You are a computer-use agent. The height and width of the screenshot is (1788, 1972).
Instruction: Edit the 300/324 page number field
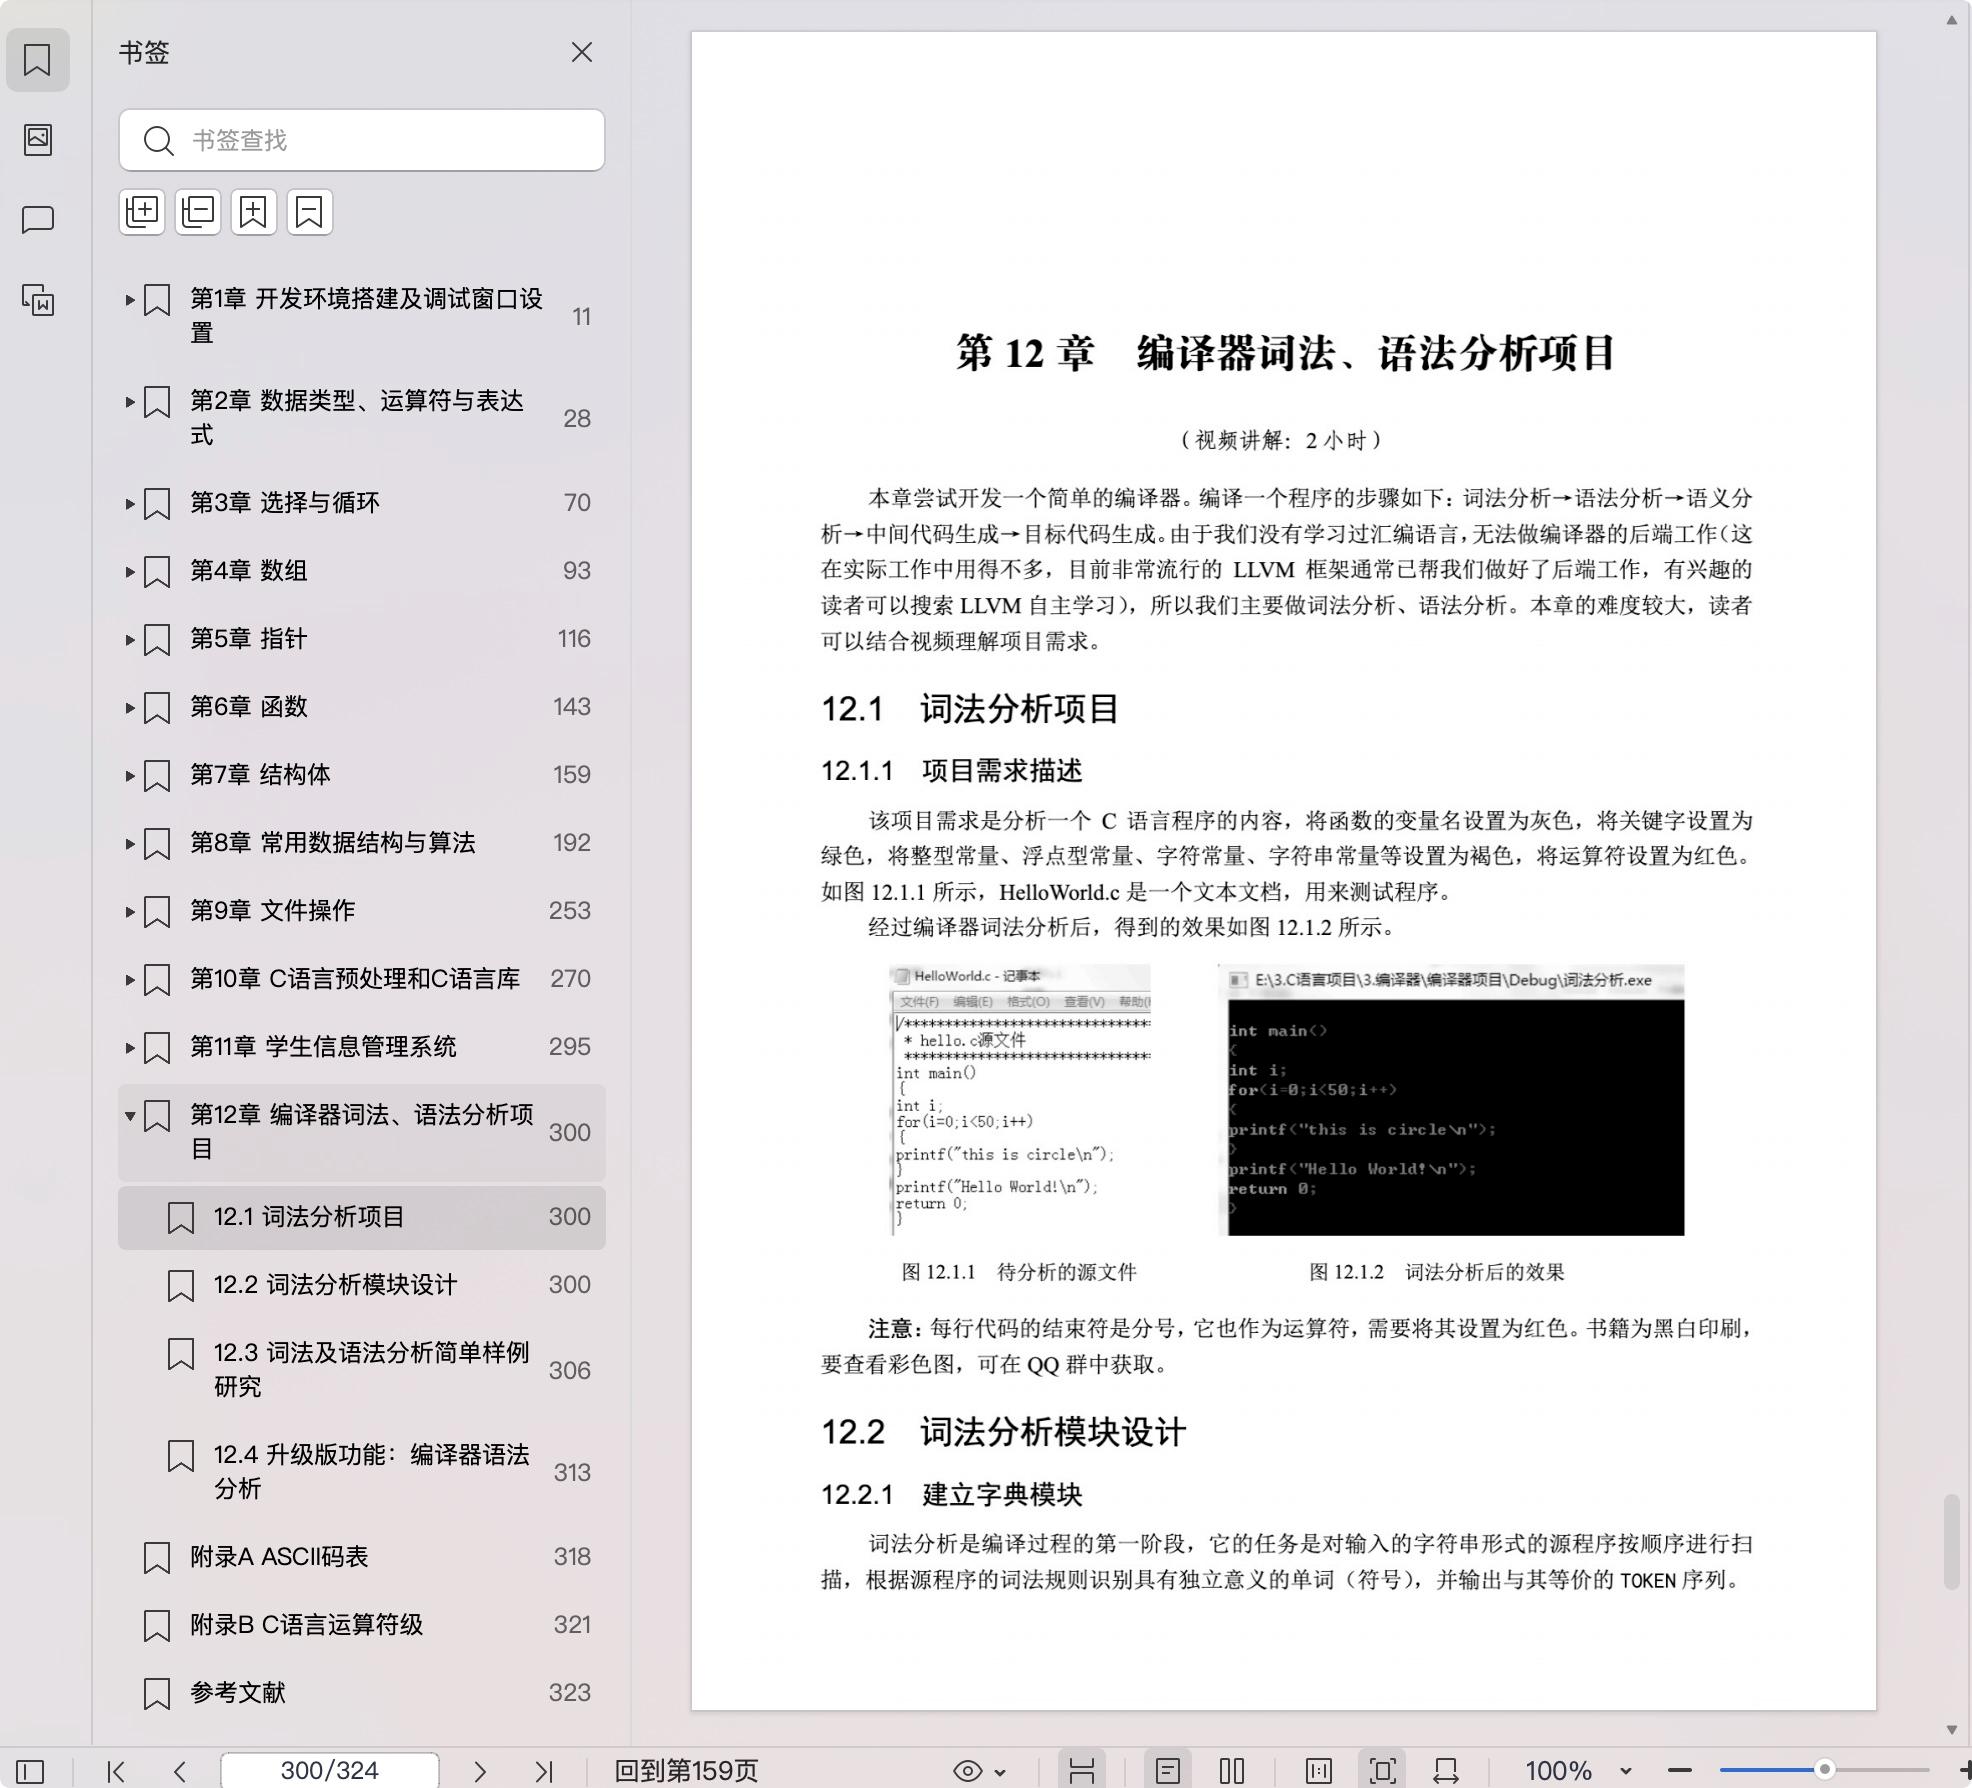(x=330, y=1771)
